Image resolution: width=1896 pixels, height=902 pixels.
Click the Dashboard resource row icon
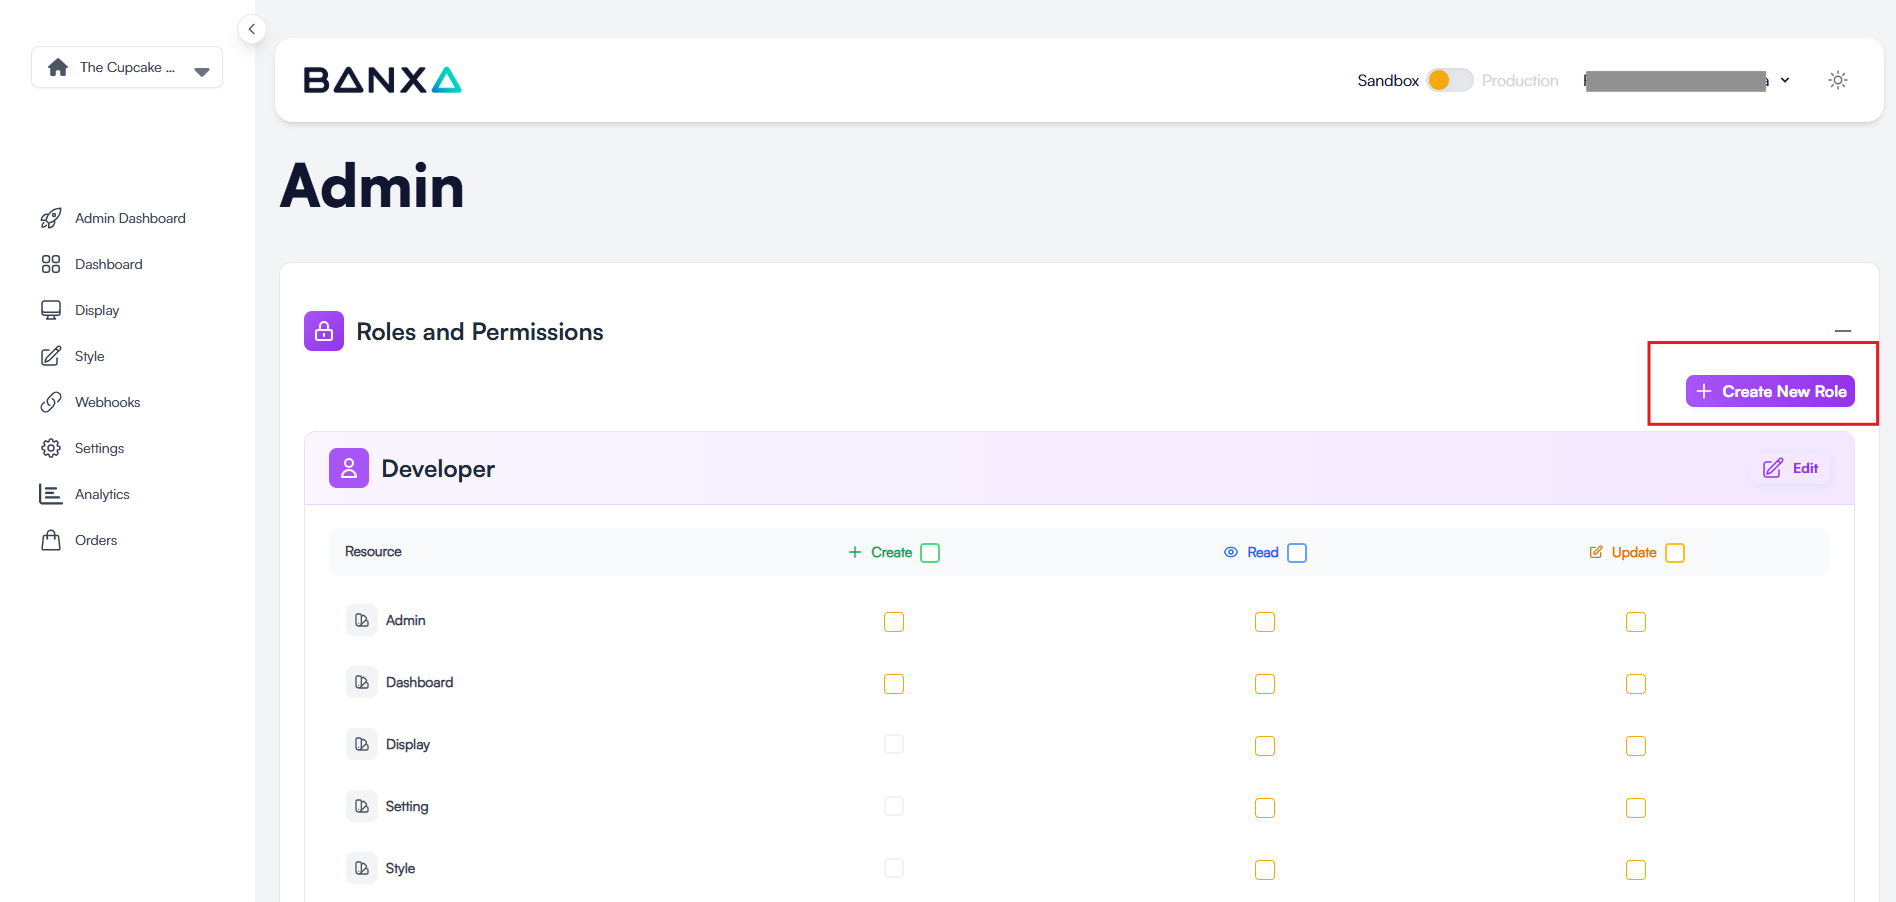pos(362,682)
